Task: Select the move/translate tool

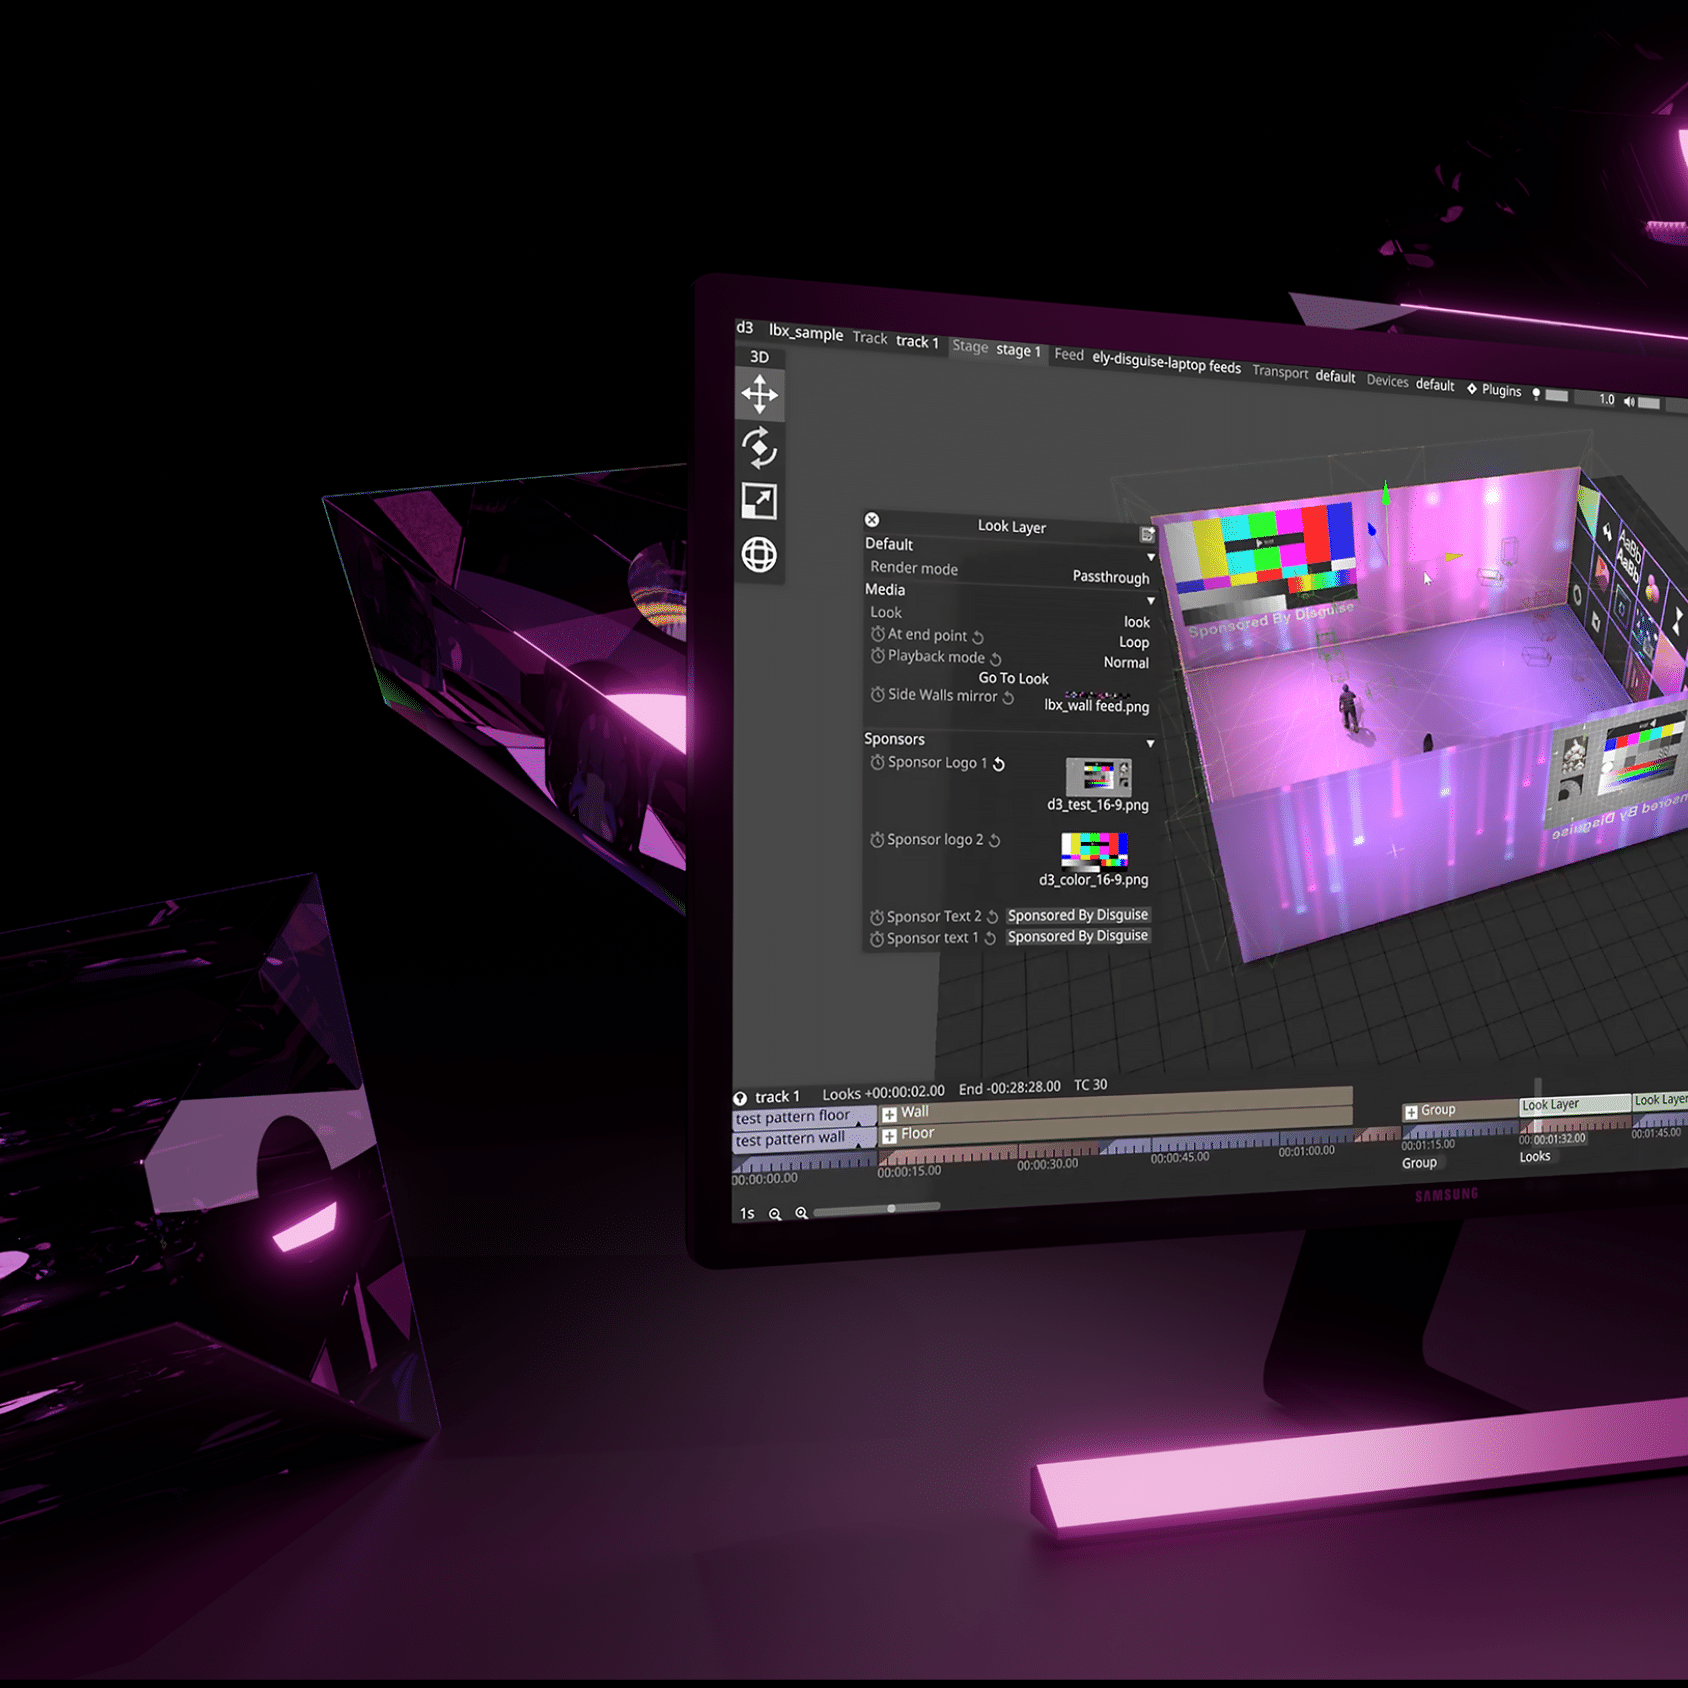Action: [760, 394]
